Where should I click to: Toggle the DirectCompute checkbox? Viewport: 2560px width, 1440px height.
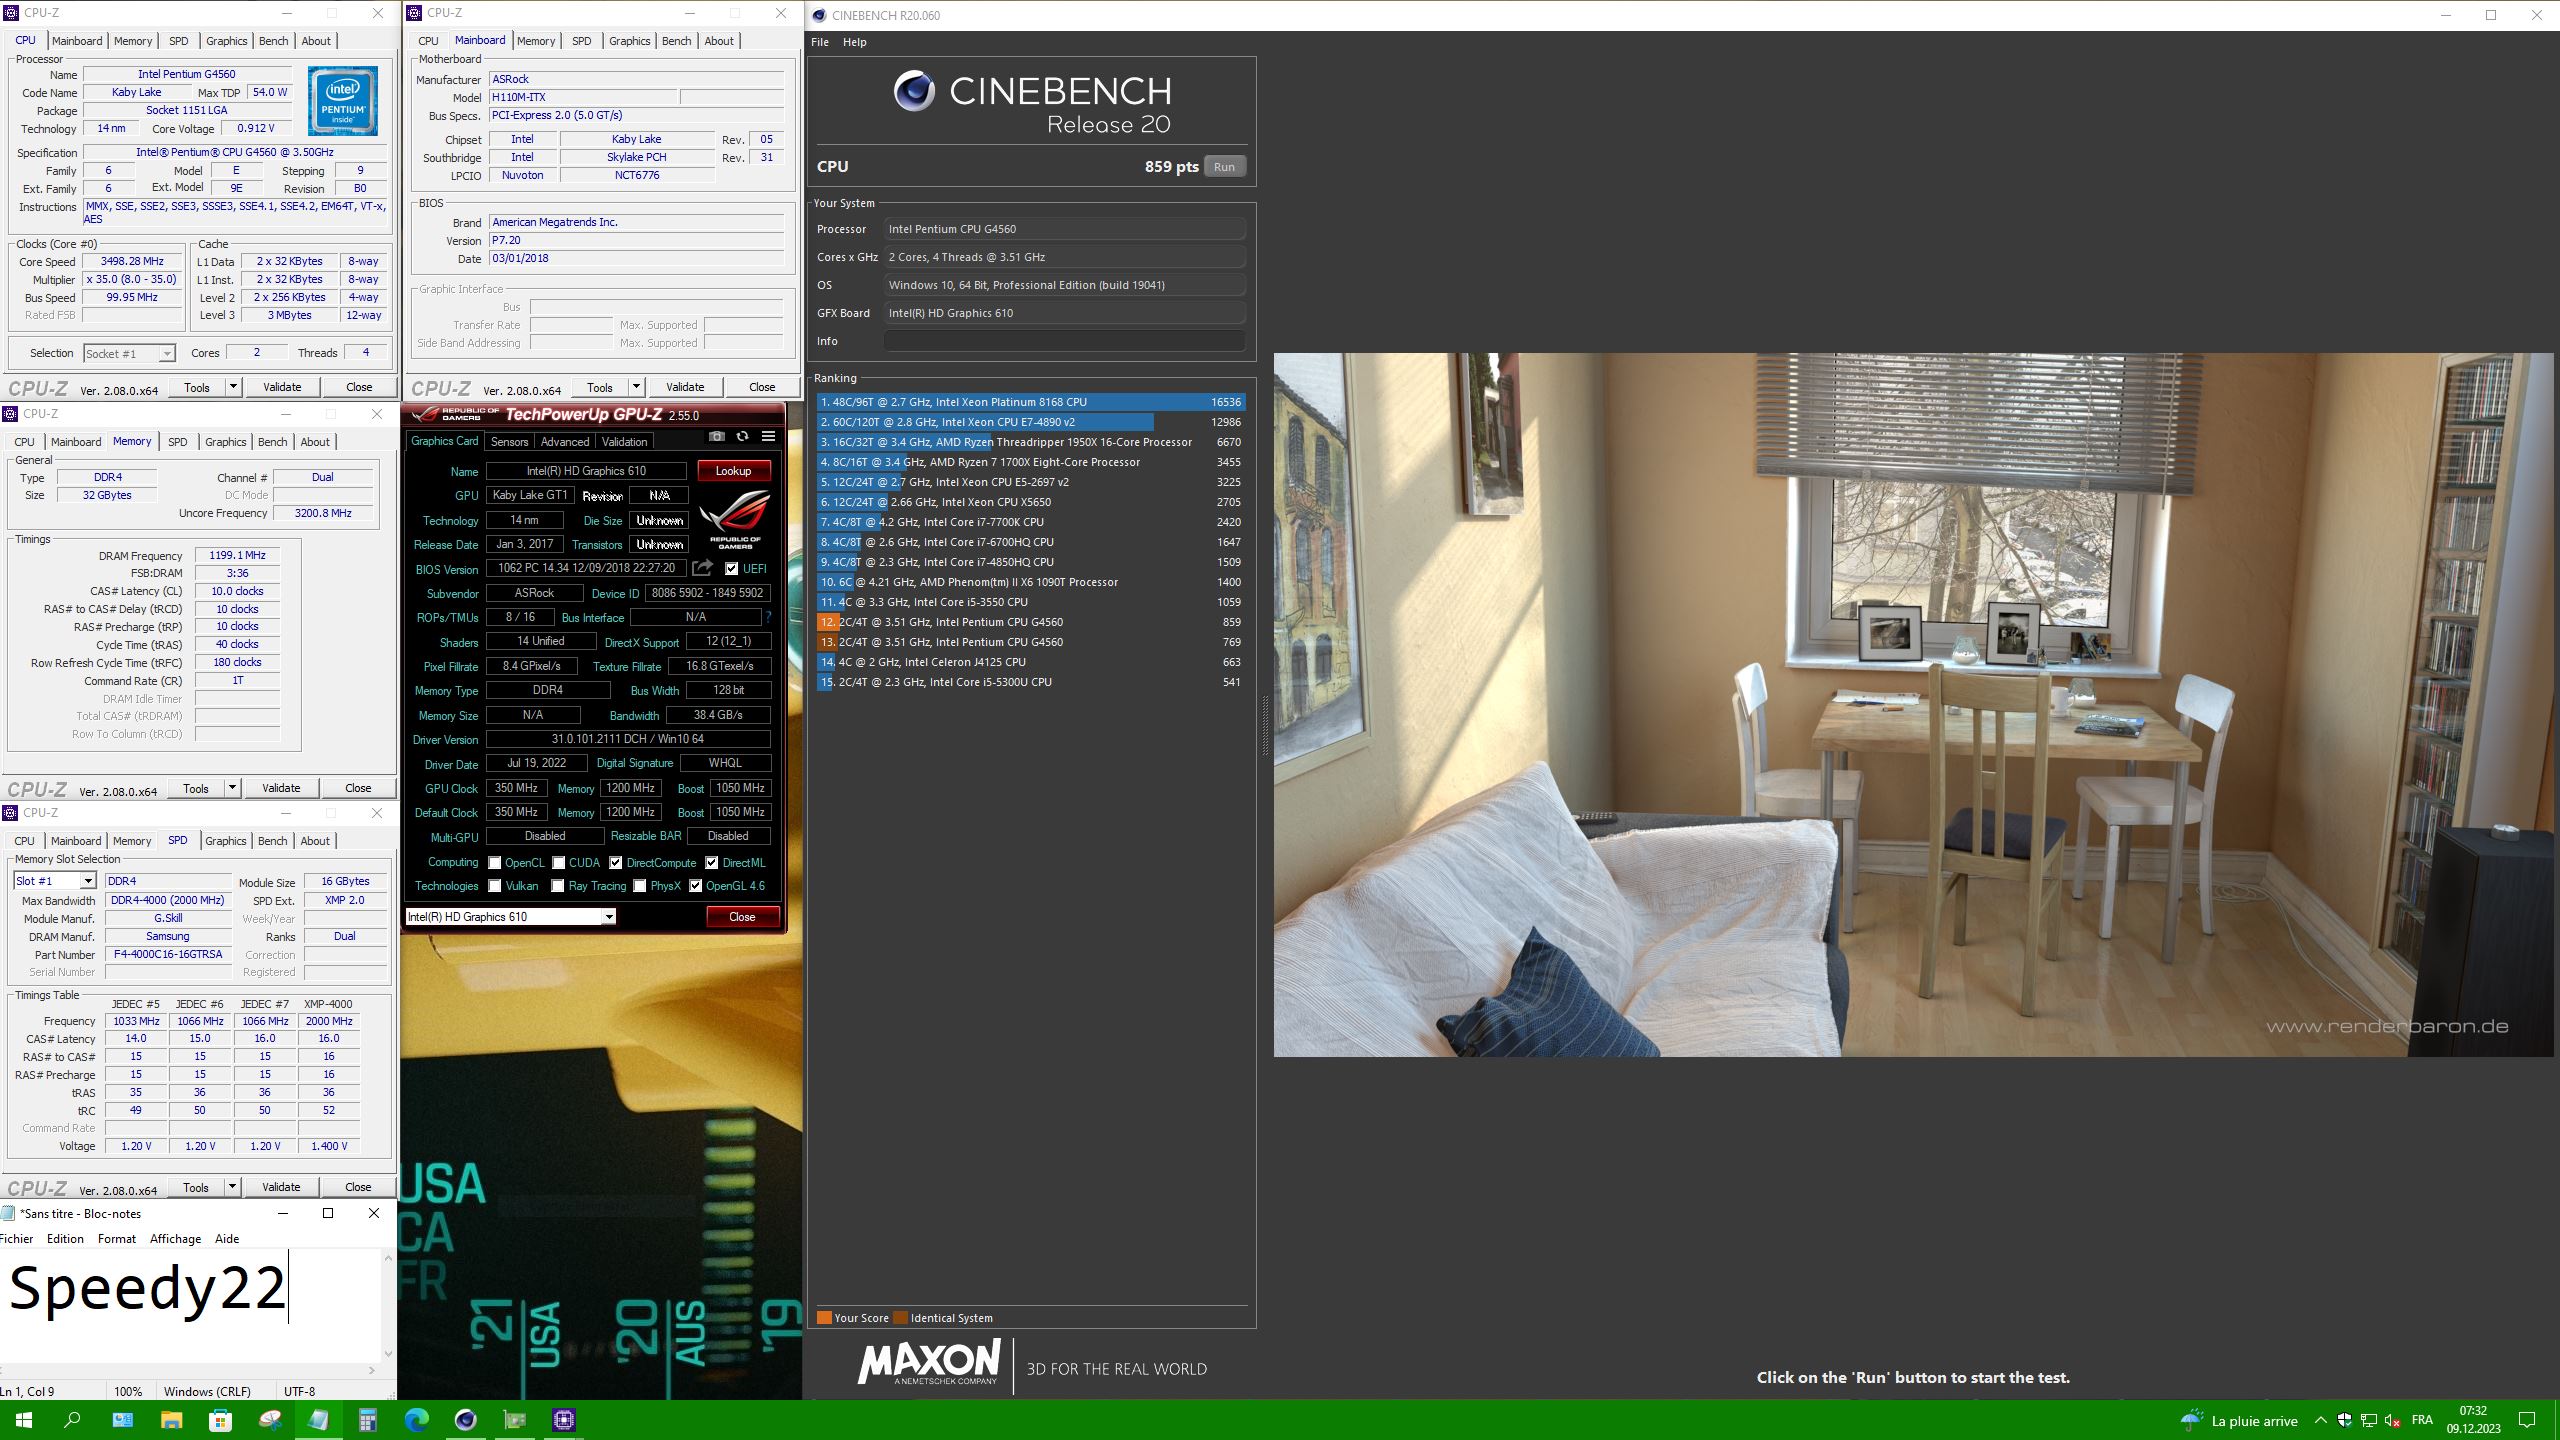click(616, 862)
